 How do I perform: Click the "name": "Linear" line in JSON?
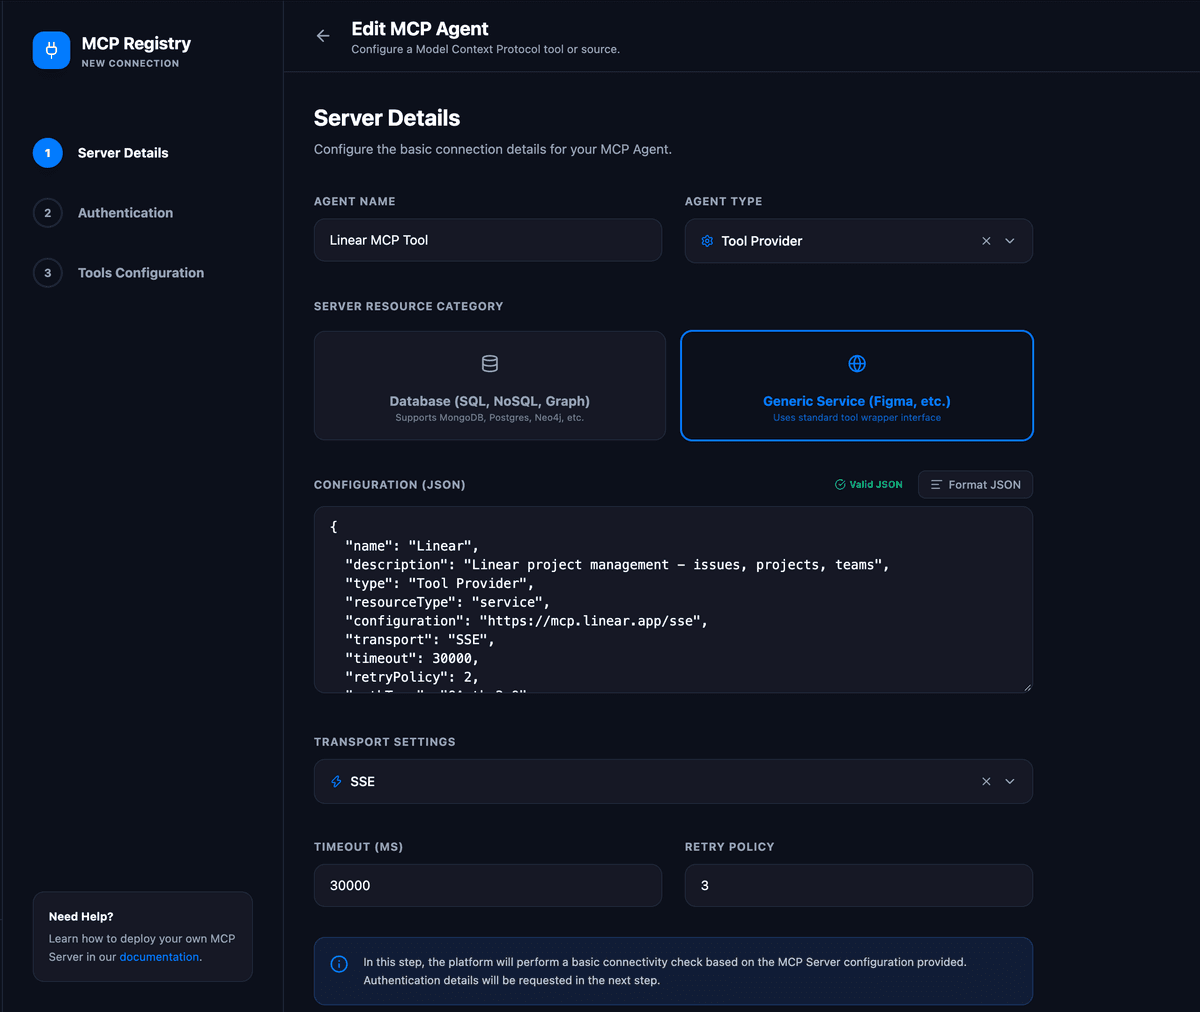(x=412, y=546)
